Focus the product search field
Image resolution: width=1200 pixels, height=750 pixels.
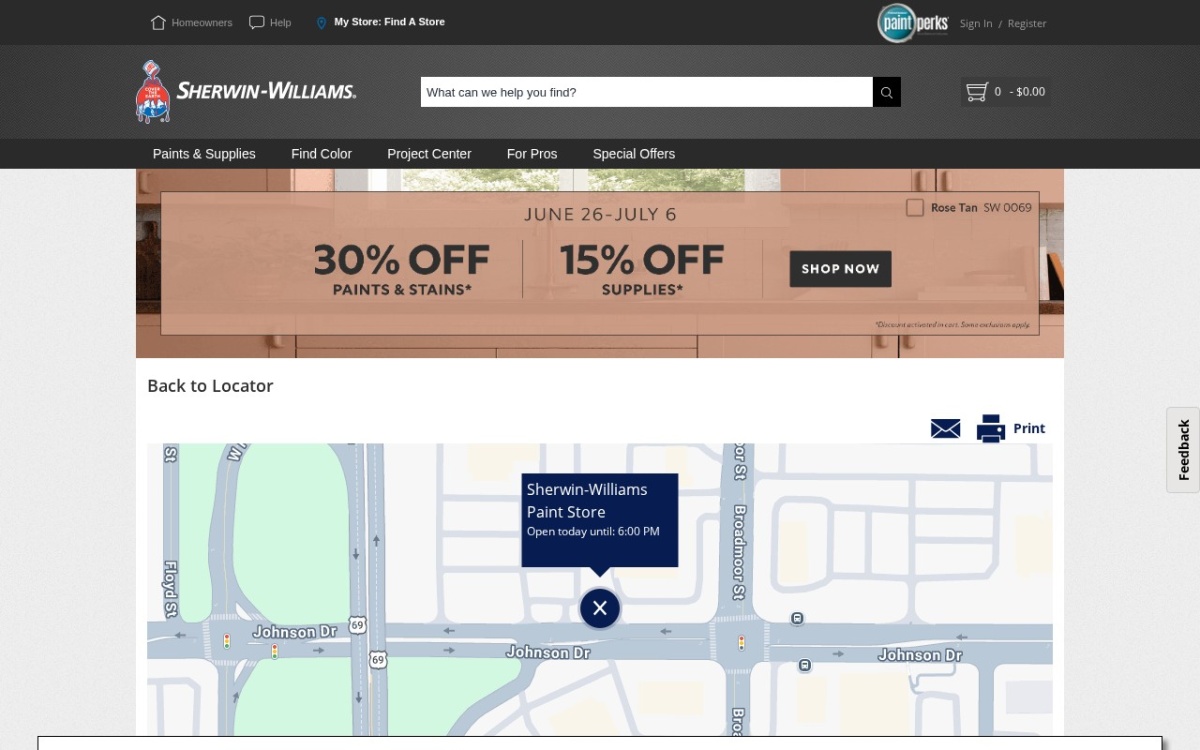(x=647, y=92)
